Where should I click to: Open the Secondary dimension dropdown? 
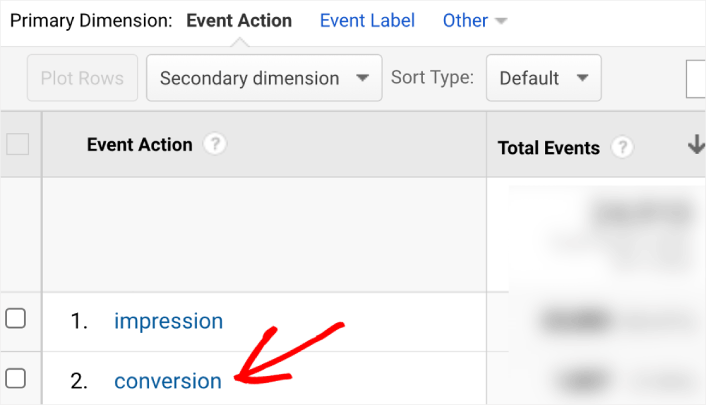[264, 78]
